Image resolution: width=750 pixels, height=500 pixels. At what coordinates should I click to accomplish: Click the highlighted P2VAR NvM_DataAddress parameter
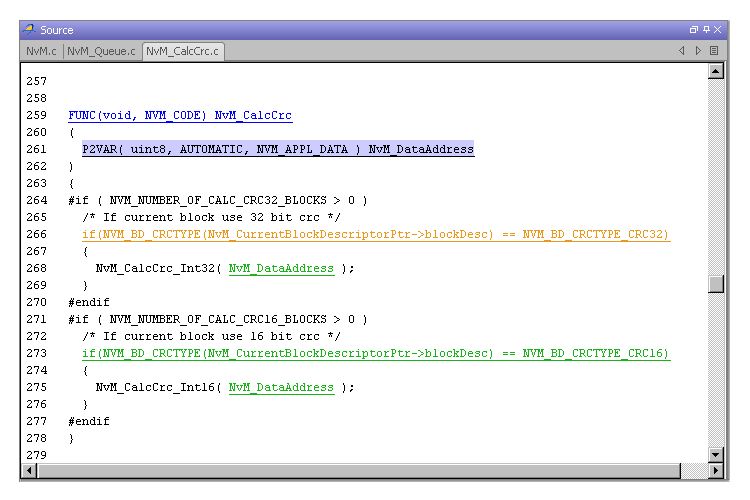tap(278, 149)
